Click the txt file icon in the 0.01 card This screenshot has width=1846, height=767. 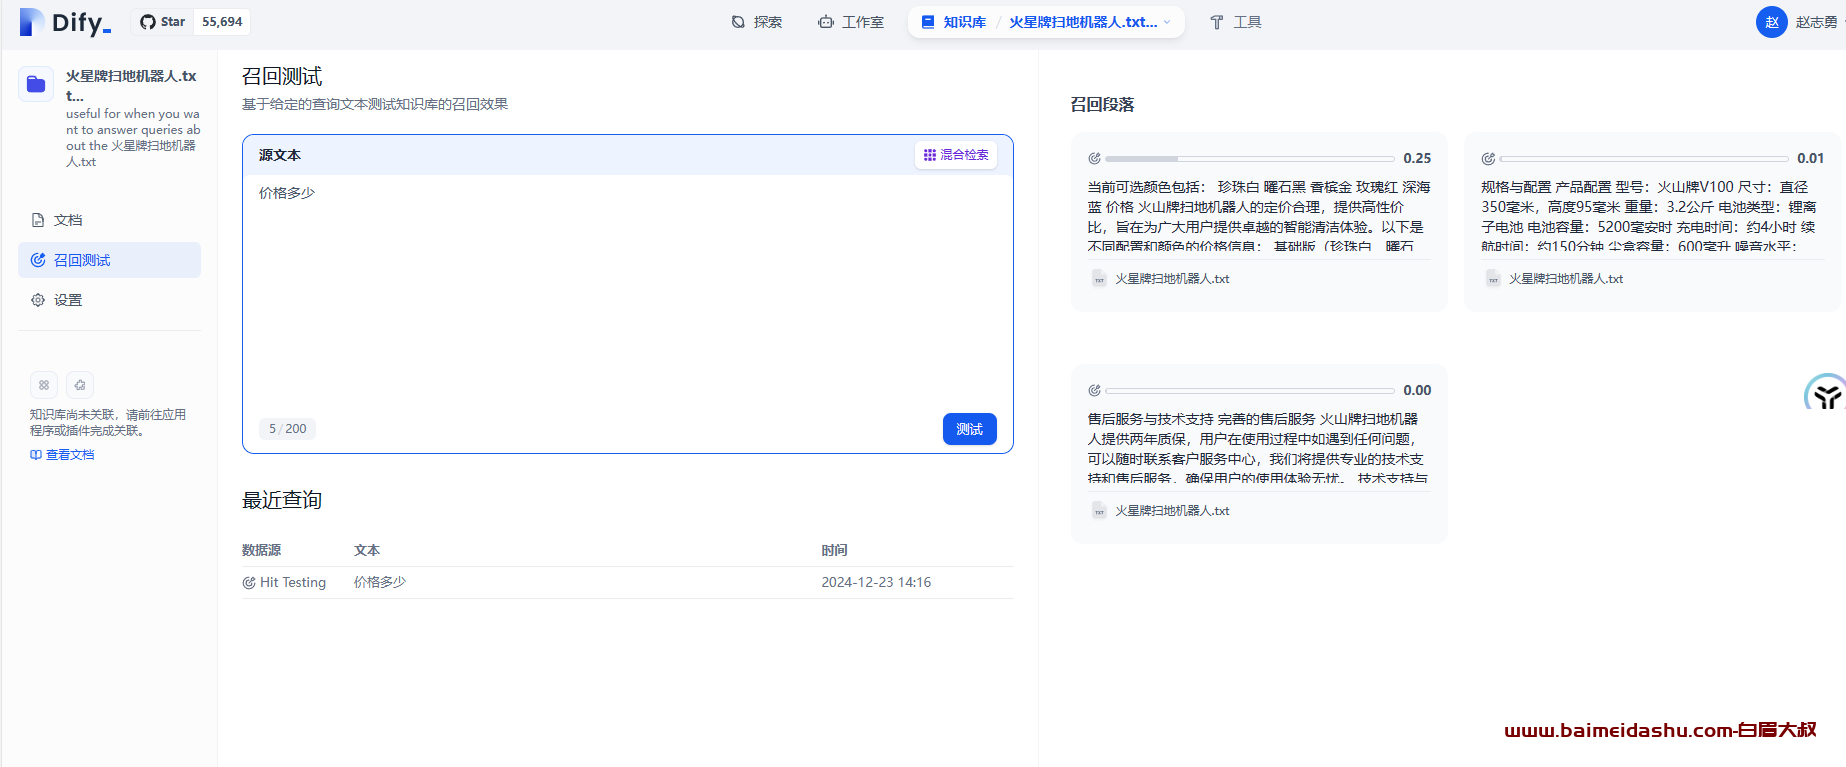coord(1493,279)
